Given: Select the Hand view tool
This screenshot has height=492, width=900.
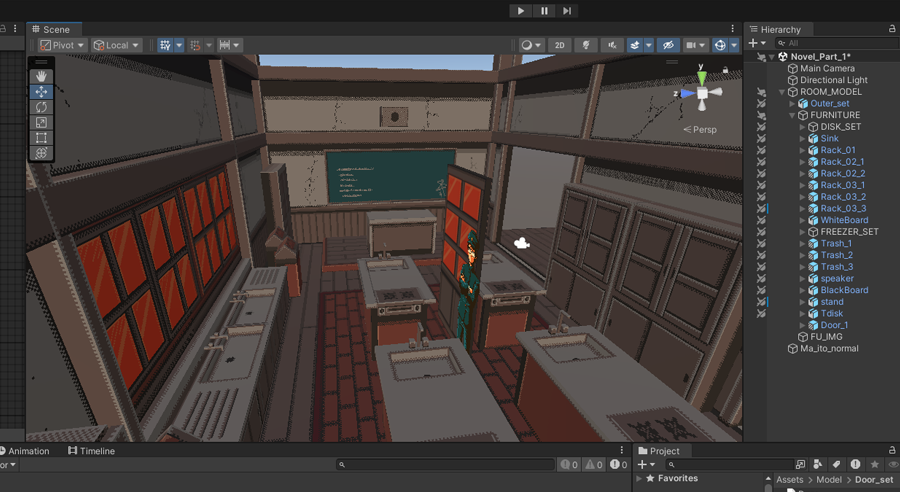Looking at the screenshot, I should coord(41,76).
